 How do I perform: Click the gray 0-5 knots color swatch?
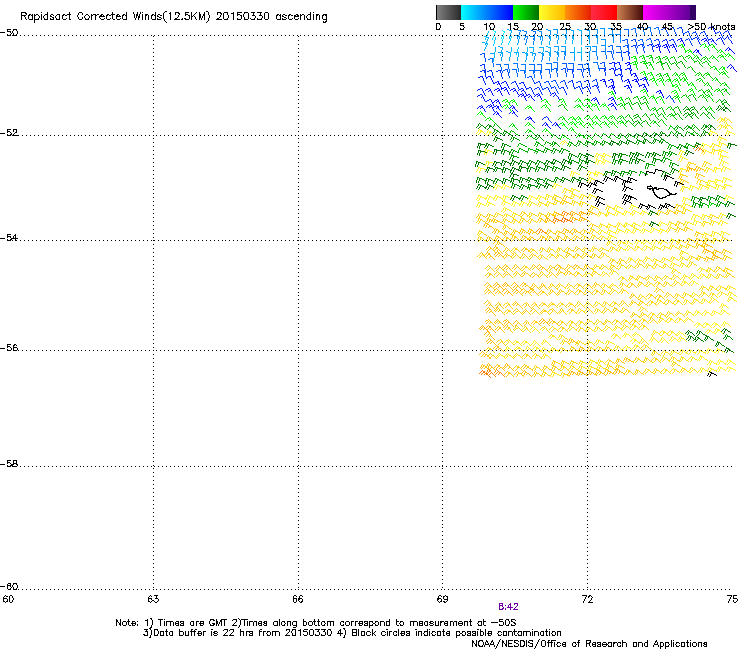[448, 12]
